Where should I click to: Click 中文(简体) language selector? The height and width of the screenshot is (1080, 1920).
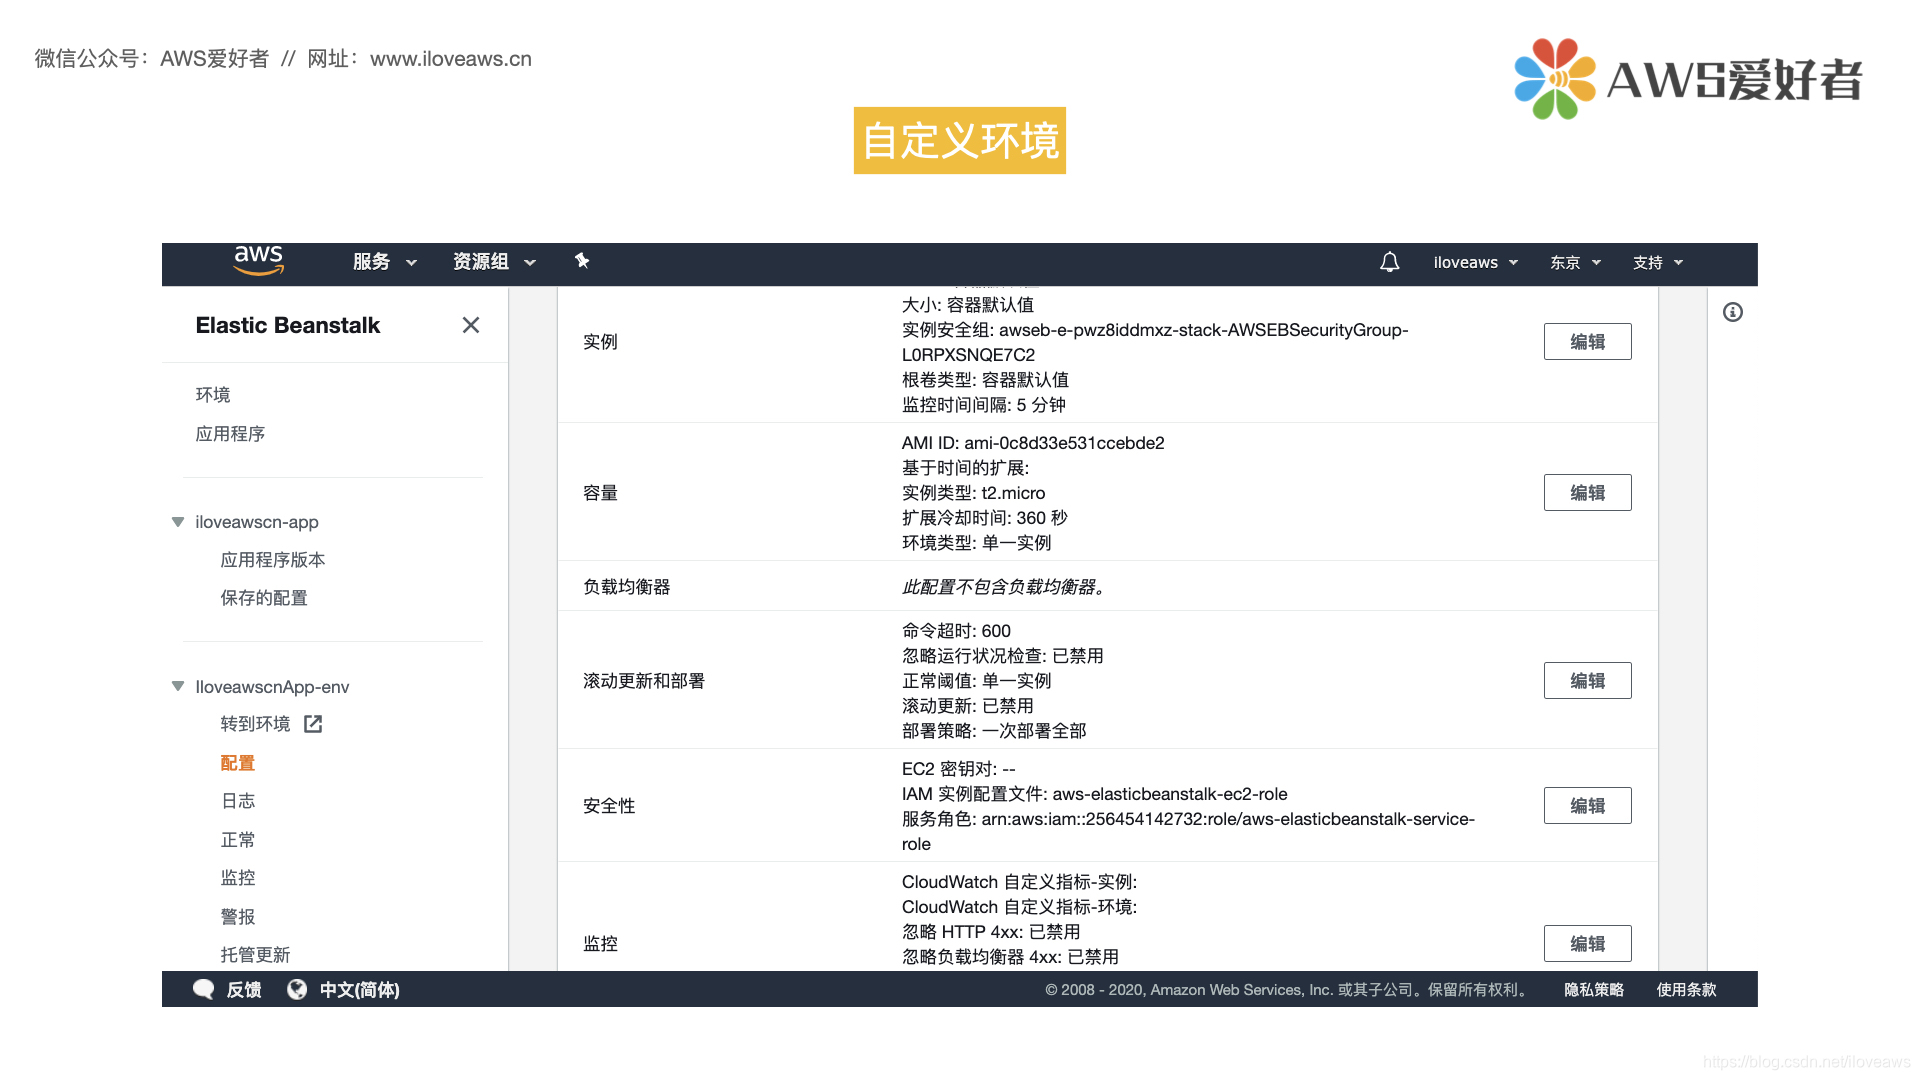click(359, 990)
